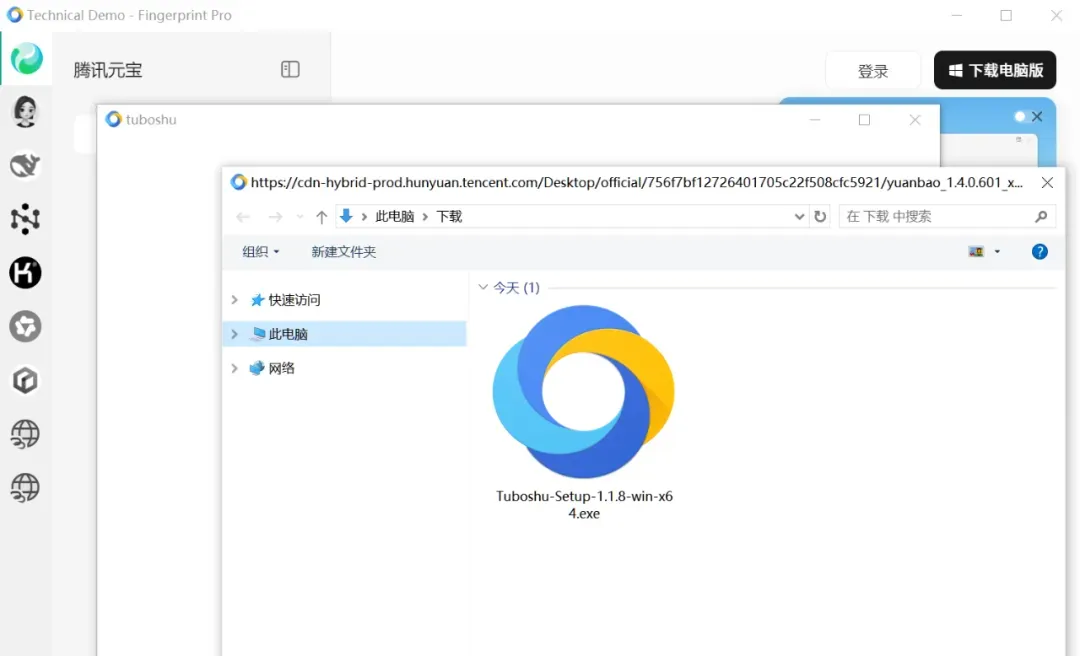Screen dimensions: 1080x656
Task: Select the hexagon cube sidebar icon
Action: [x=25, y=380]
